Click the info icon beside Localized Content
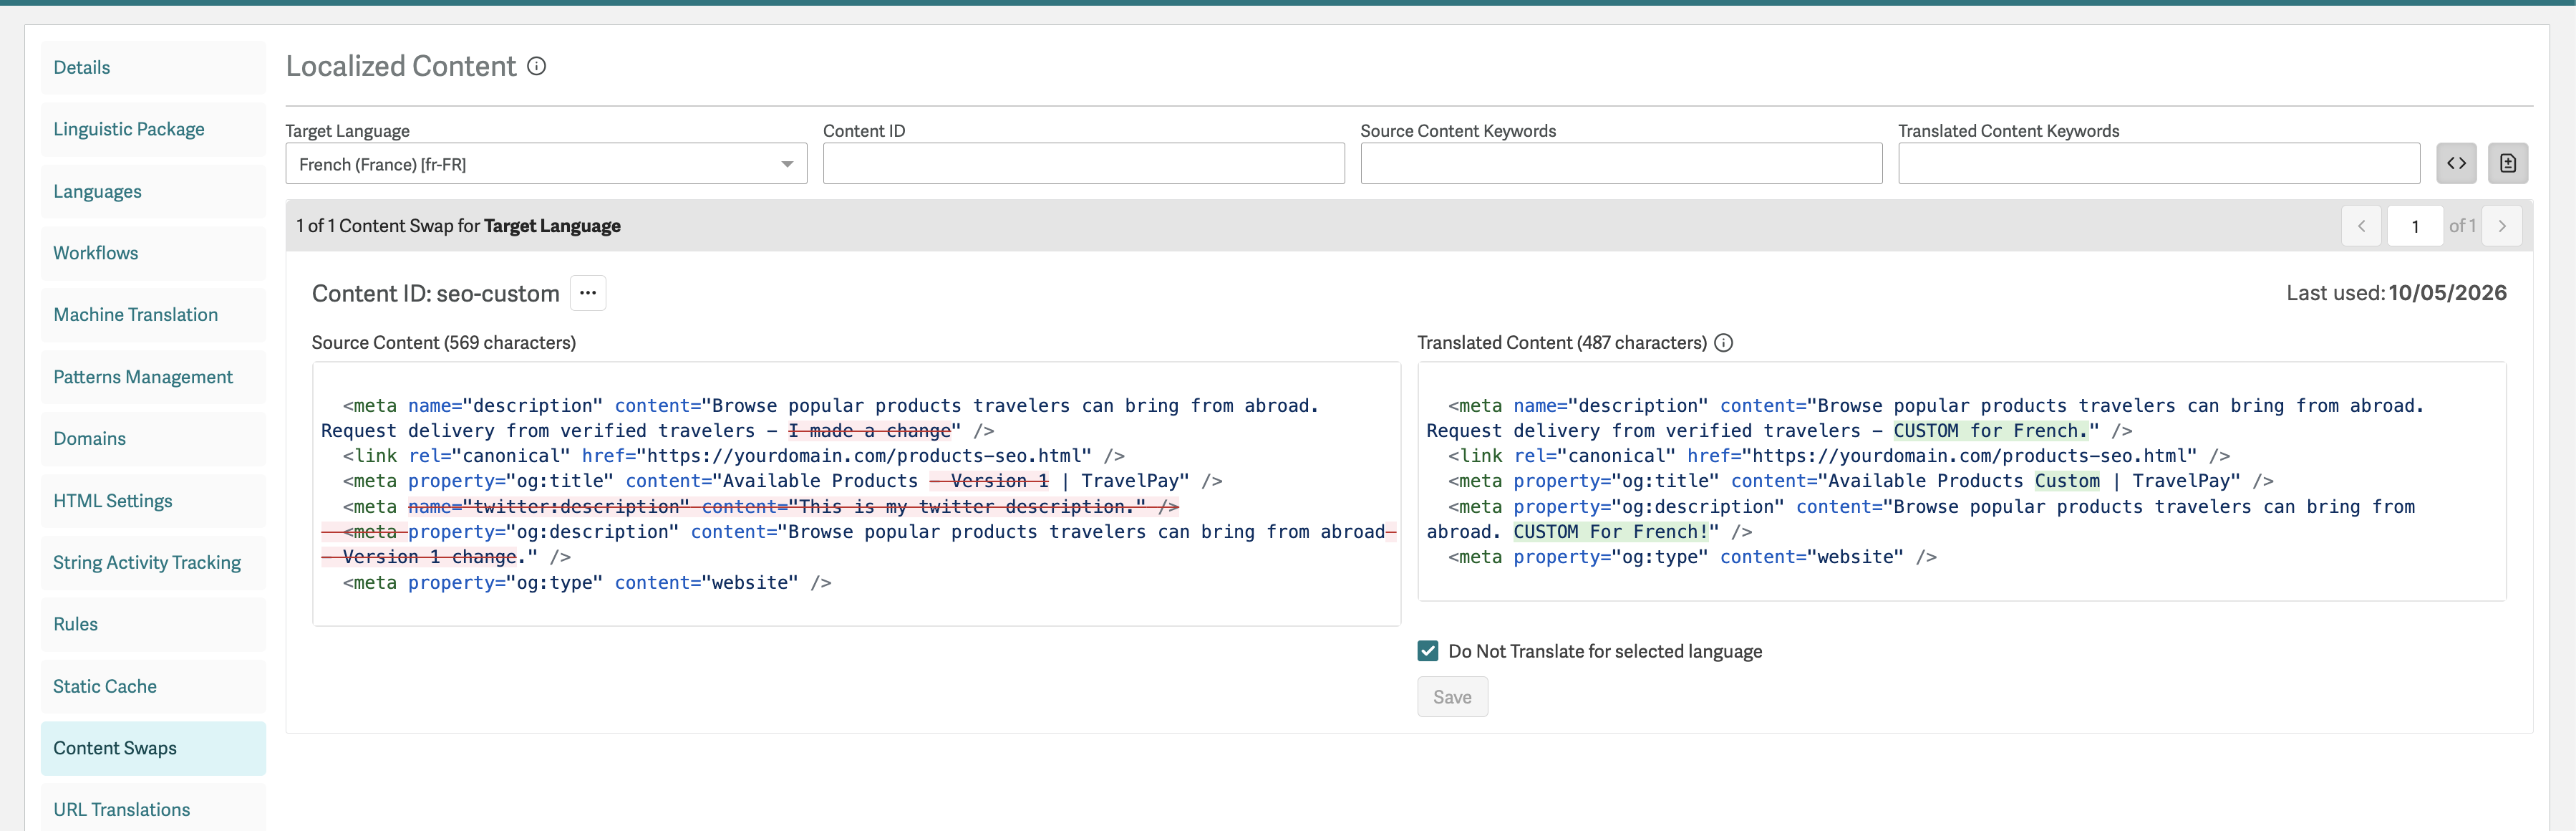This screenshot has width=2576, height=831. point(537,66)
